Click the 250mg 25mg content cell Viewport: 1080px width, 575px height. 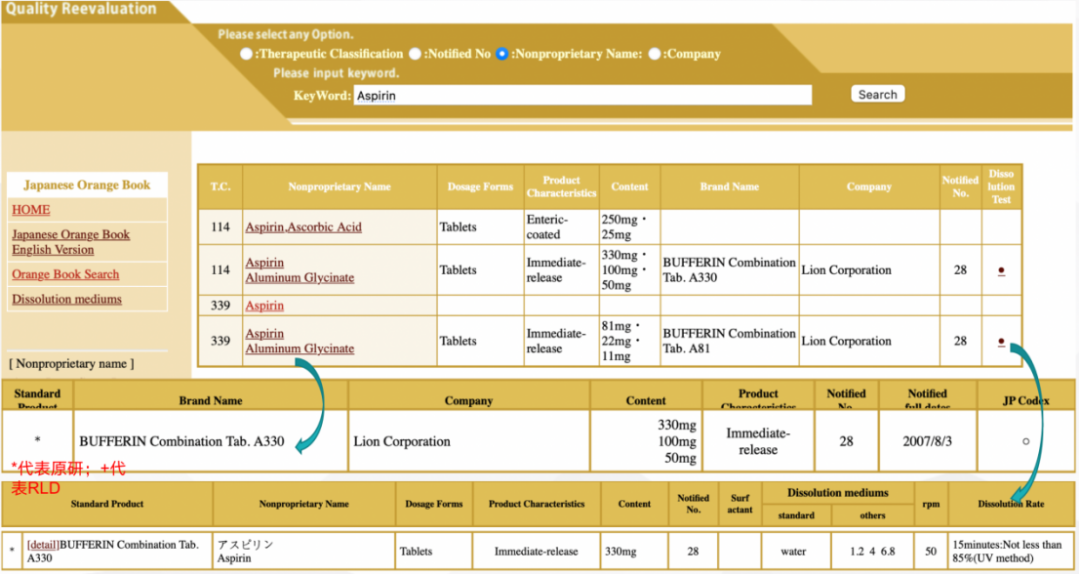630,227
